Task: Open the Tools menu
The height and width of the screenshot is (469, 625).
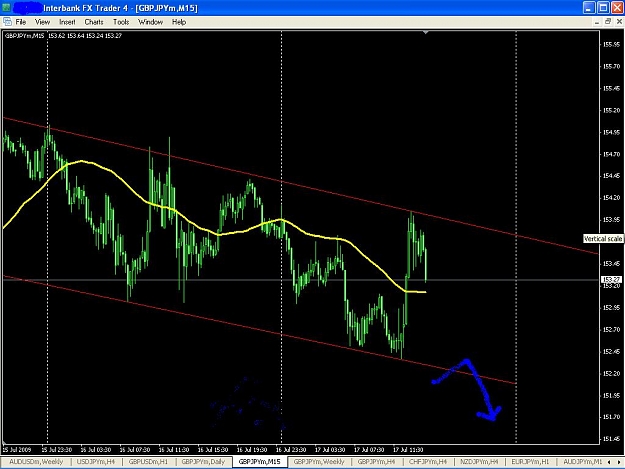Action: (121, 22)
